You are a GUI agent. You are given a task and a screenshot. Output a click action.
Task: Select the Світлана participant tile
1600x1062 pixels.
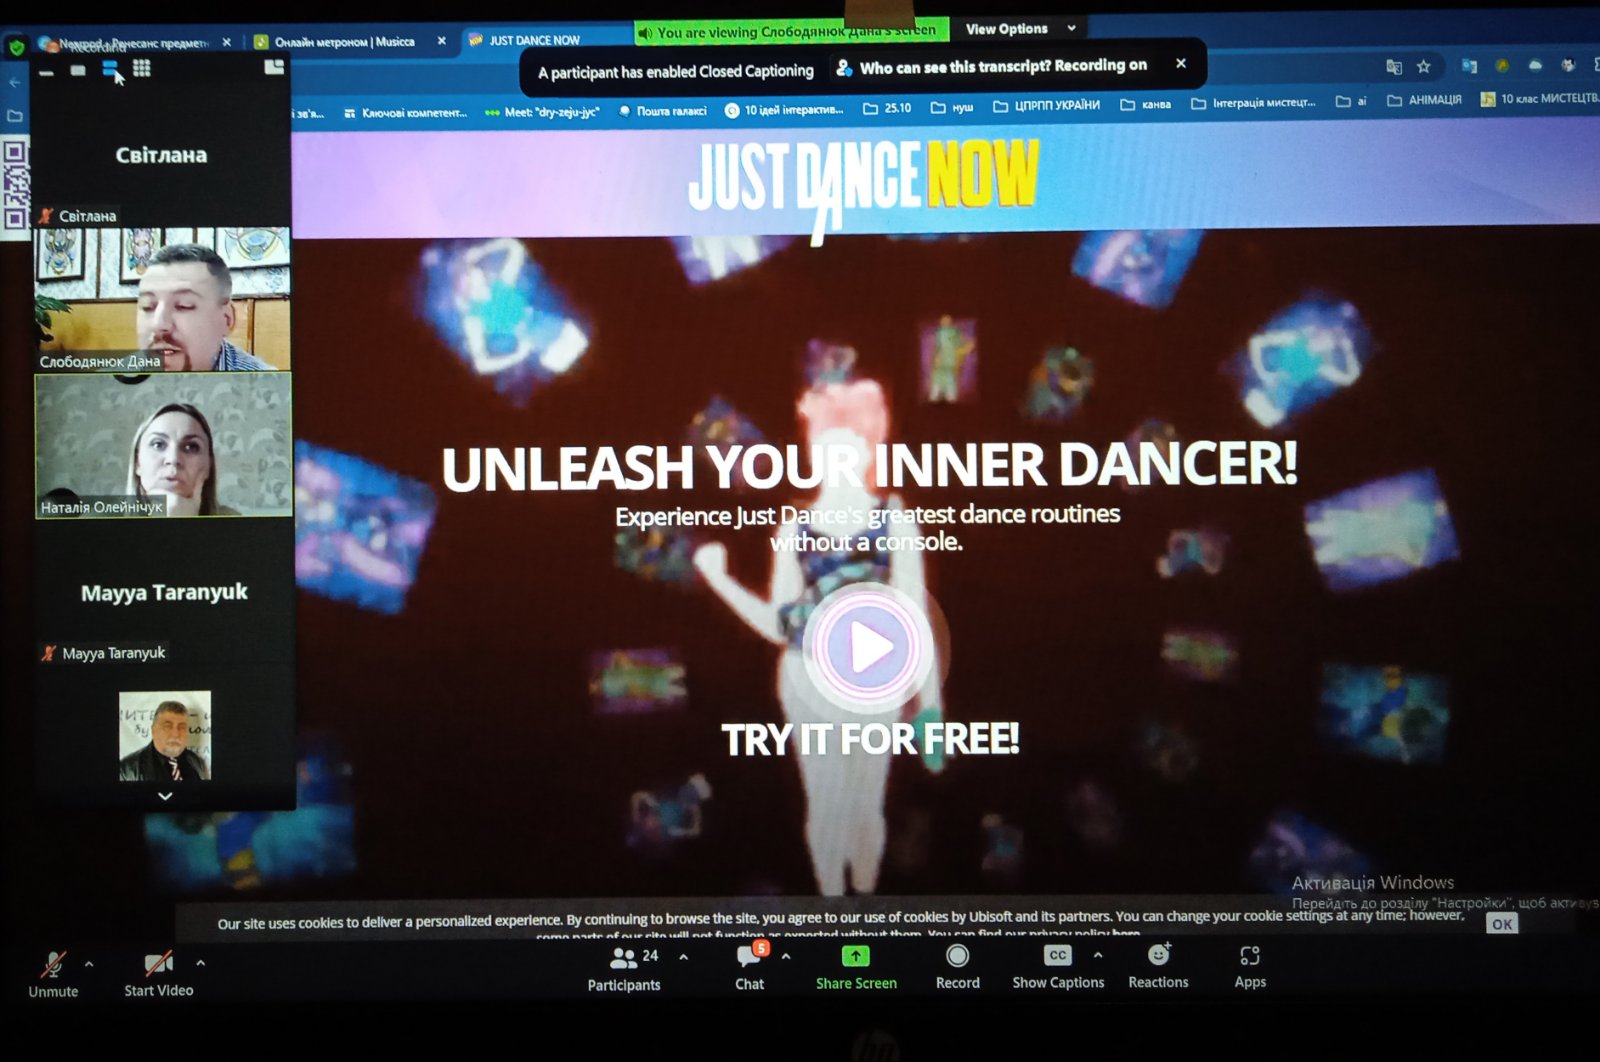coord(162,155)
